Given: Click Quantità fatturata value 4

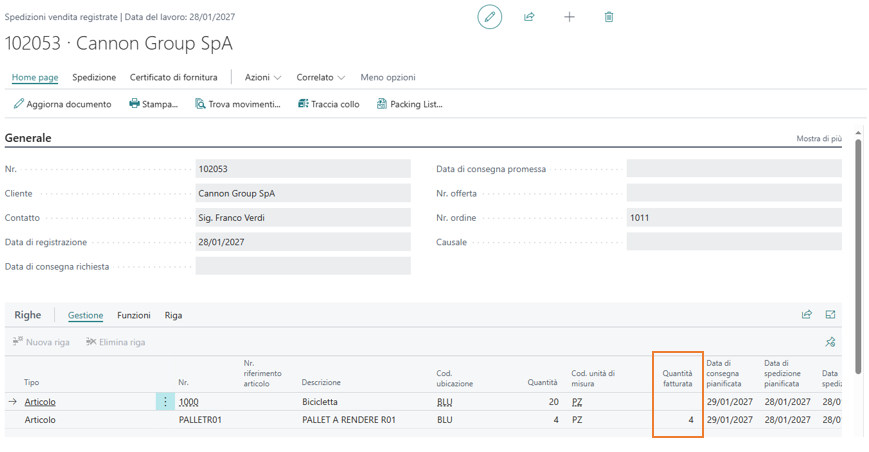Looking at the screenshot, I should pyautogui.click(x=691, y=420).
